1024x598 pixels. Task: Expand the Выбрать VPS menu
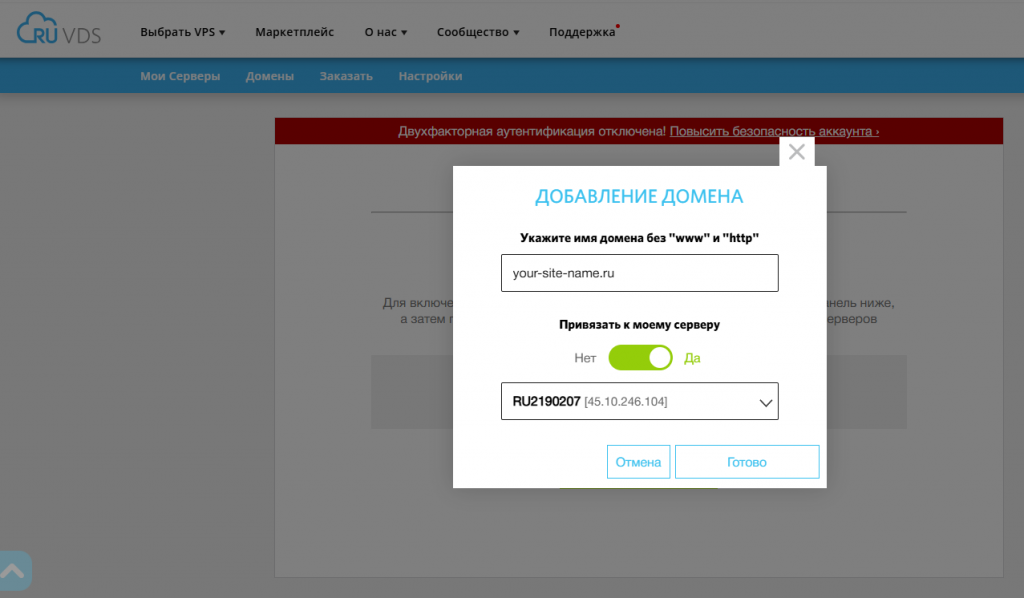pos(182,32)
